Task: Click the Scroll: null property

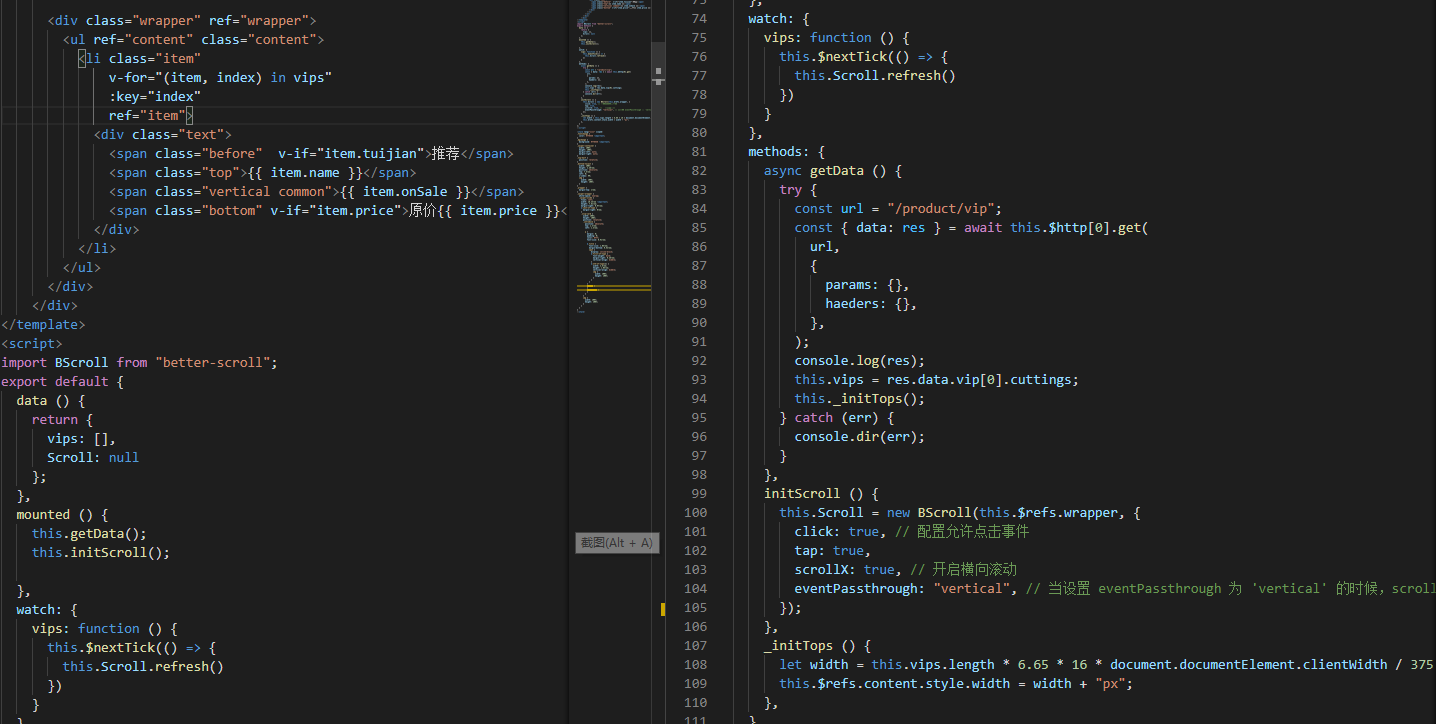Action: coord(93,457)
